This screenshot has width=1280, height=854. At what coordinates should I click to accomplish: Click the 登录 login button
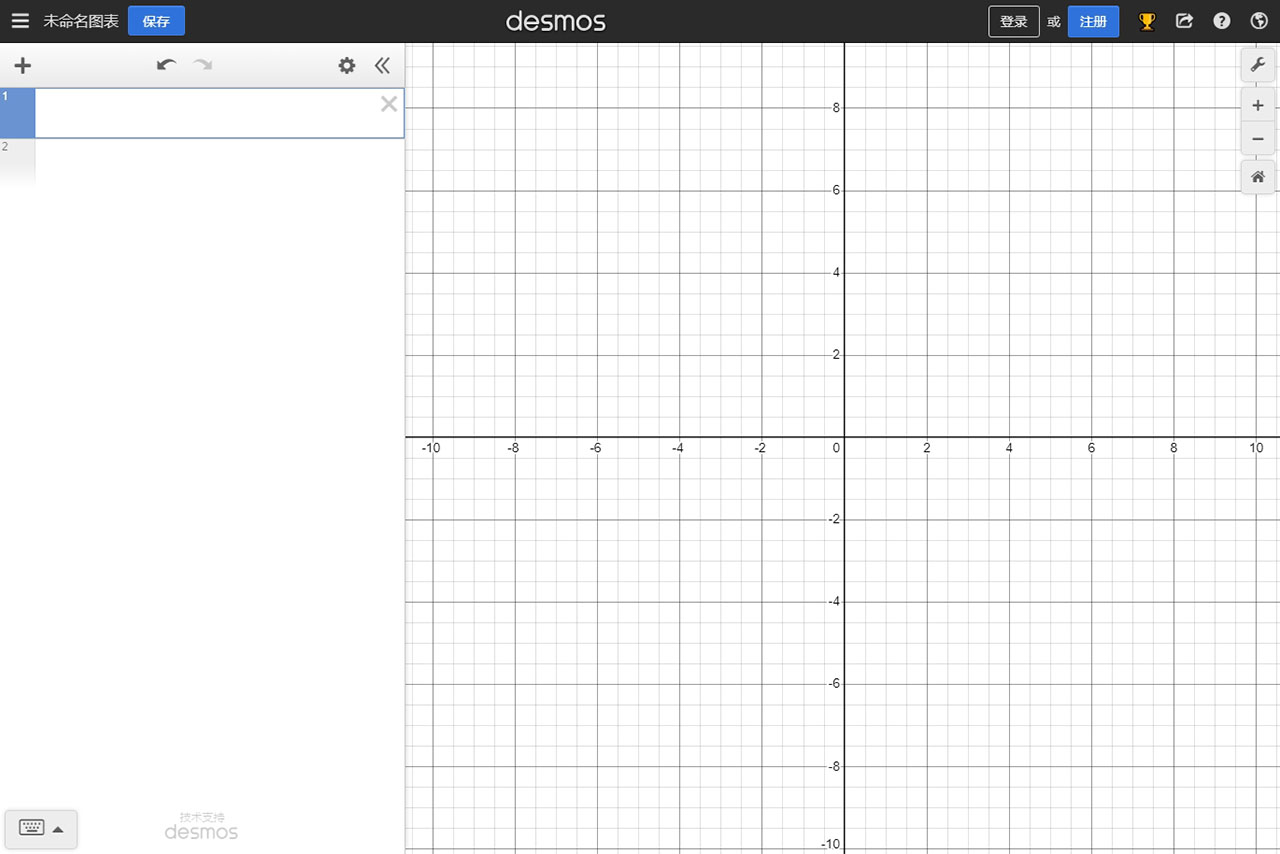pyautogui.click(x=1013, y=21)
